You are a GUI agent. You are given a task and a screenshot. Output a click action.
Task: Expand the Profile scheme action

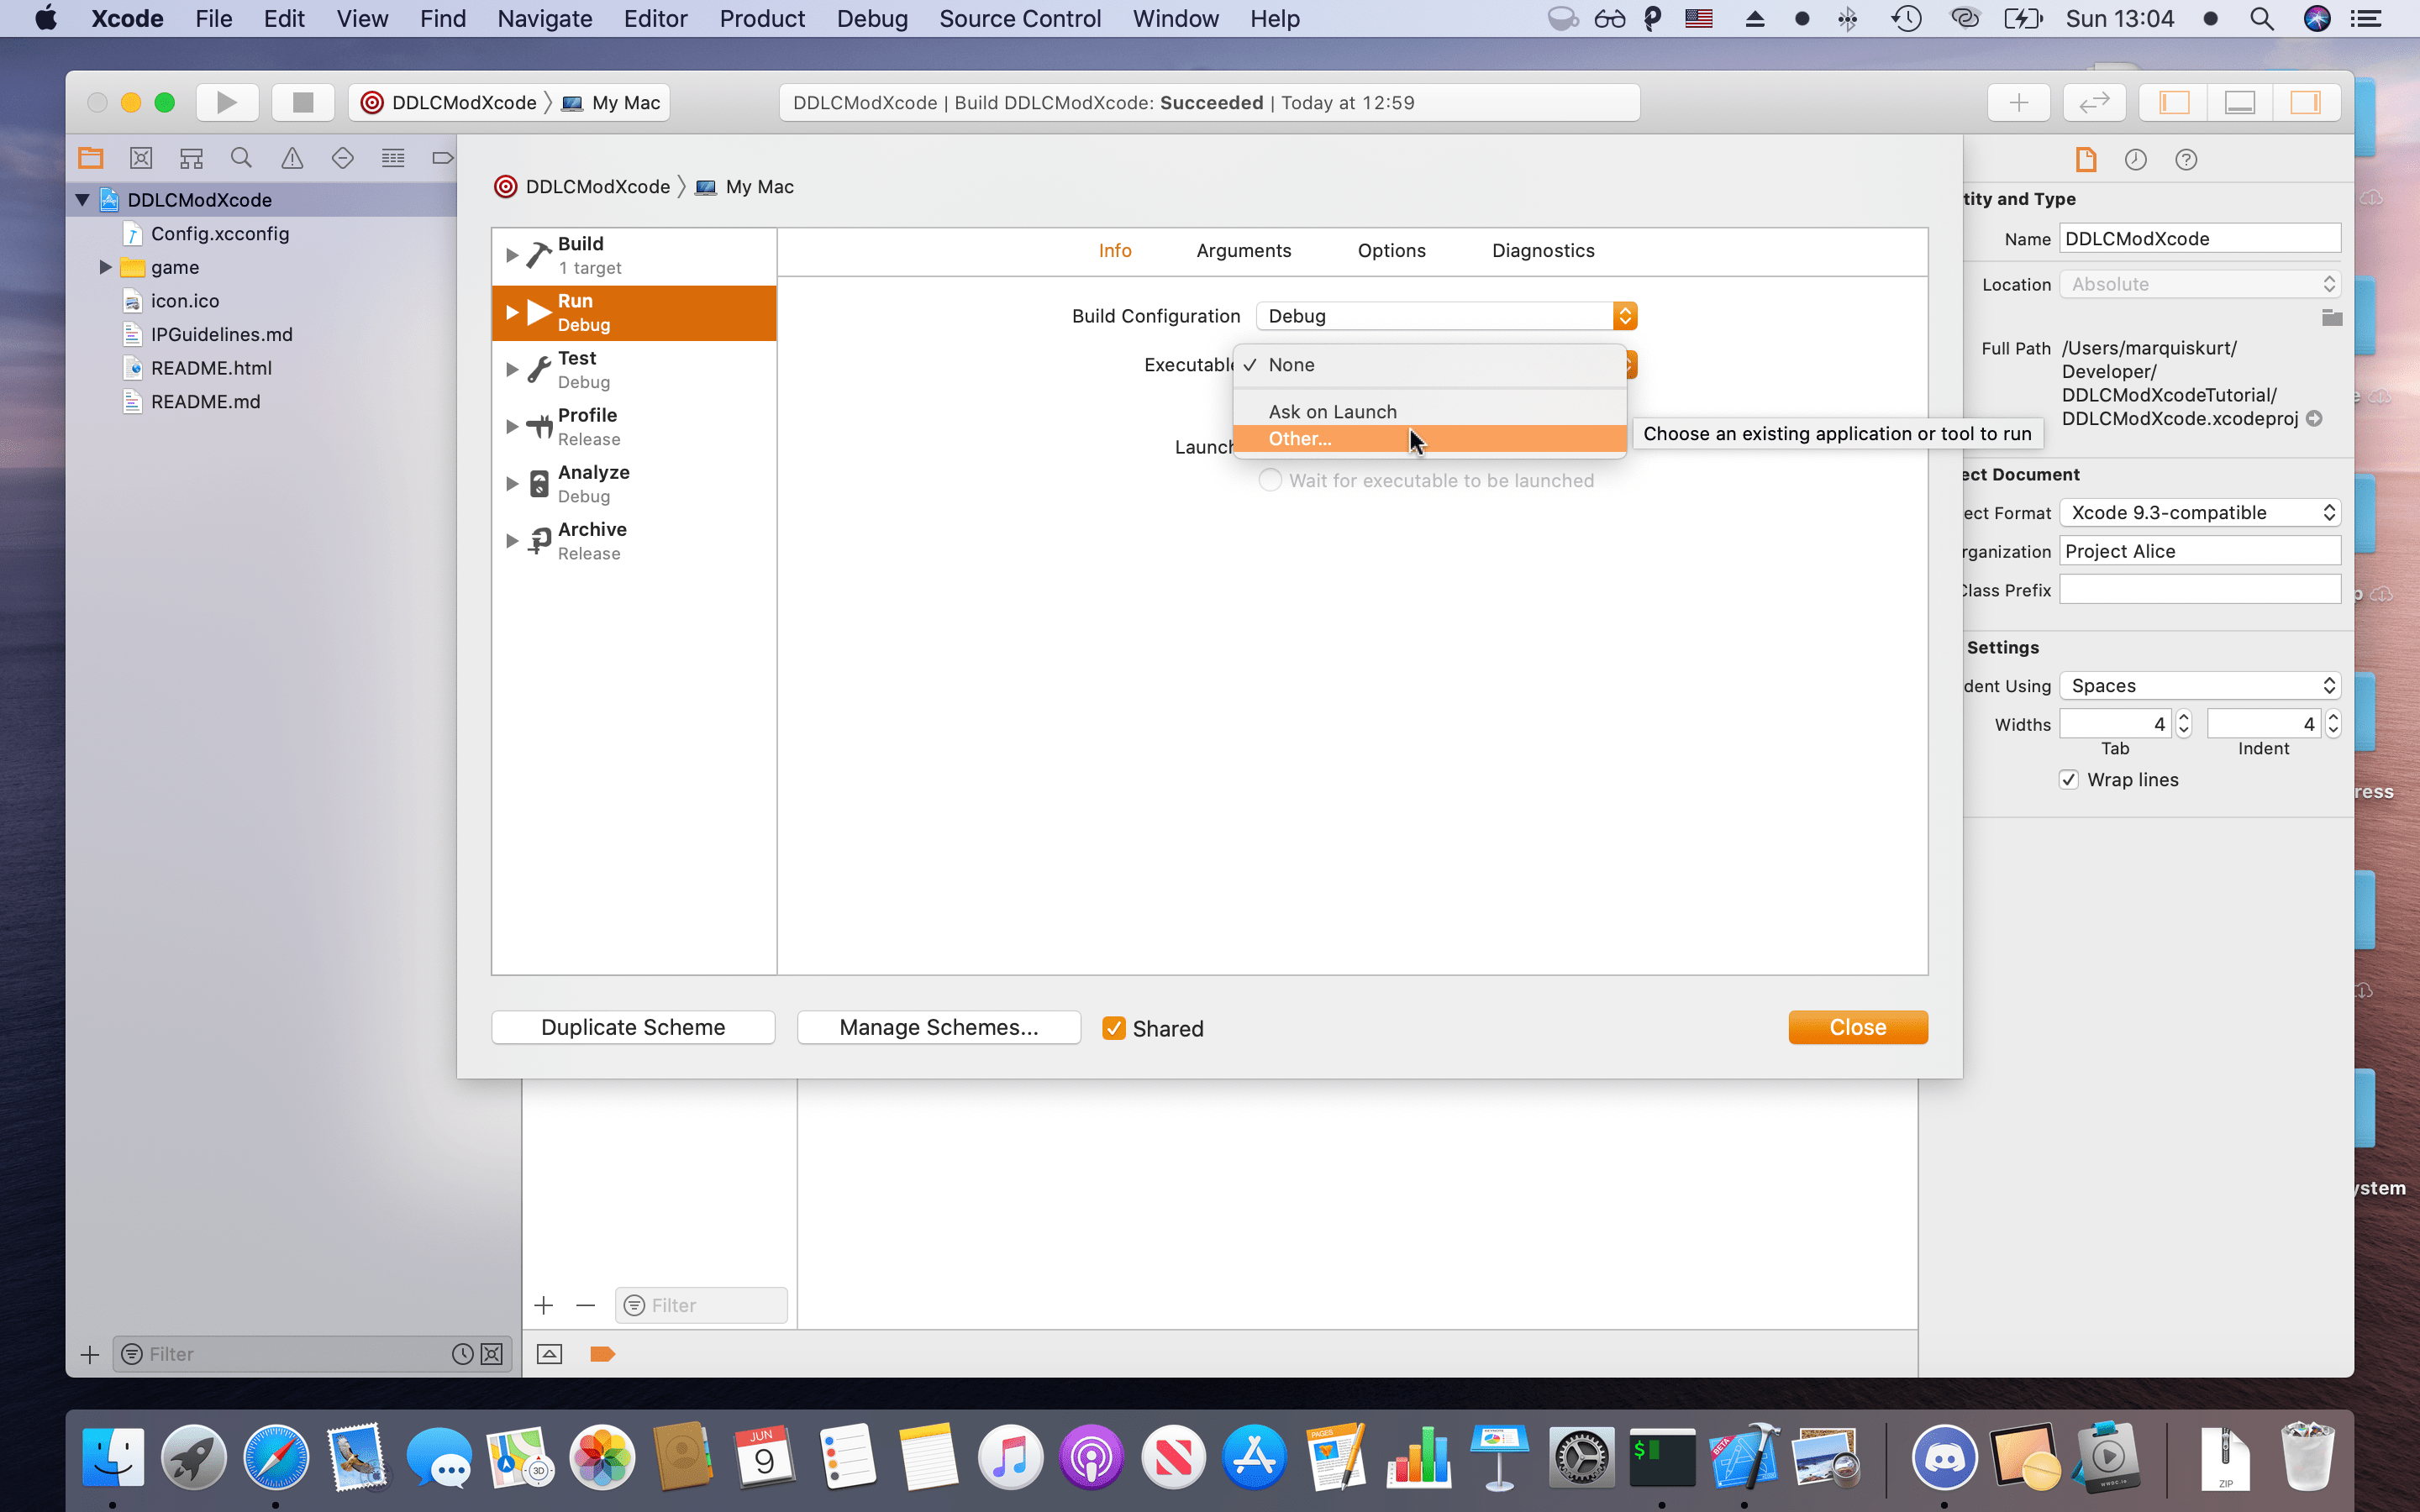pos(512,426)
